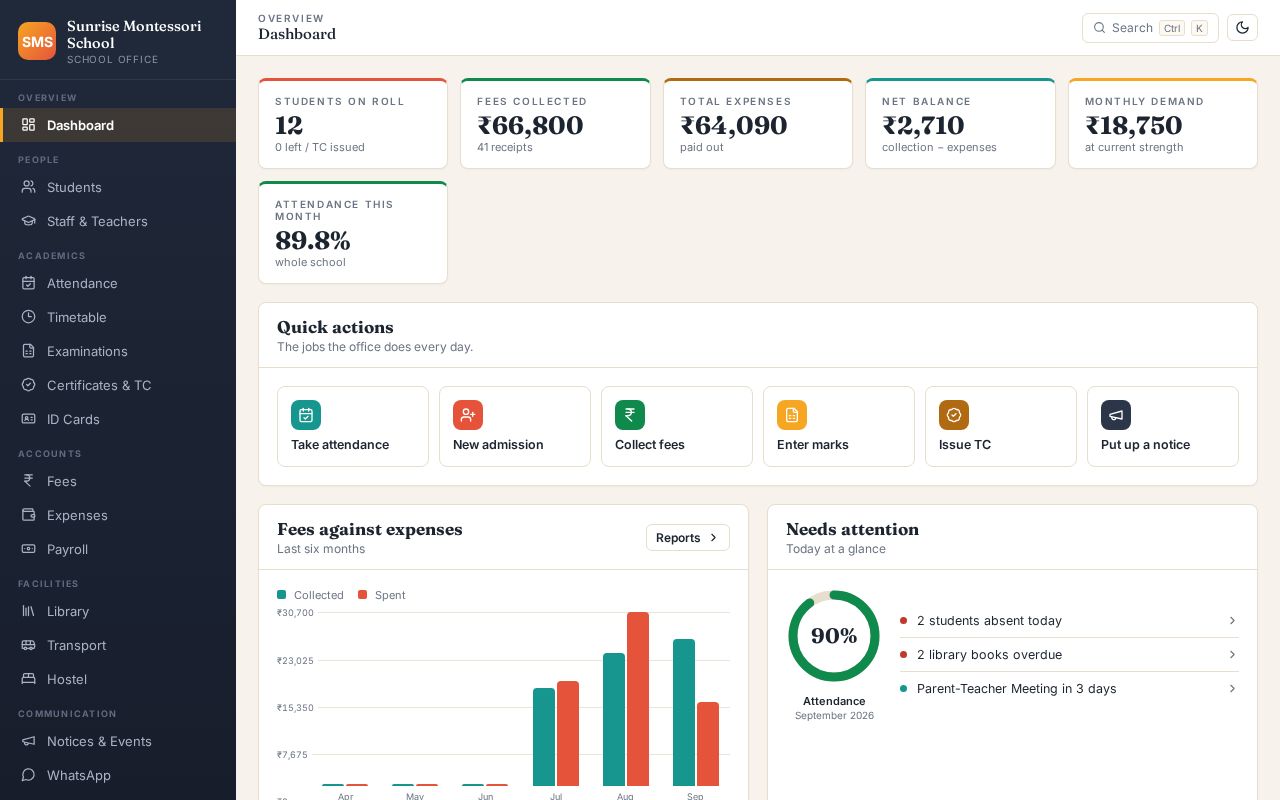The width and height of the screenshot is (1280, 800).
Task: Click the tall red Aug spent bar
Action: pos(638,699)
